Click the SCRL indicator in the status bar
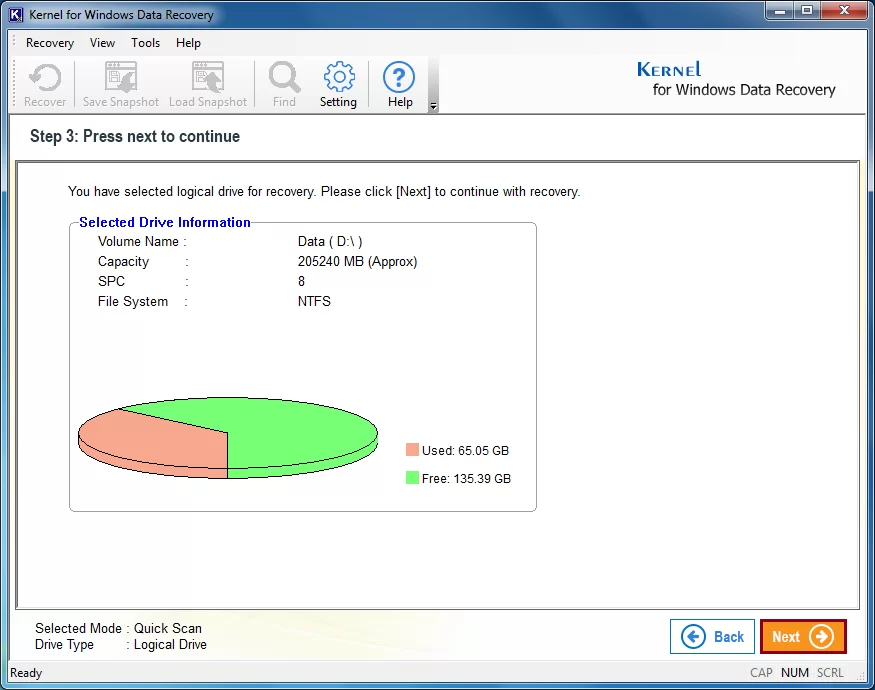Image resolution: width=875 pixels, height=690 pixels. click(x=830, y=672)
